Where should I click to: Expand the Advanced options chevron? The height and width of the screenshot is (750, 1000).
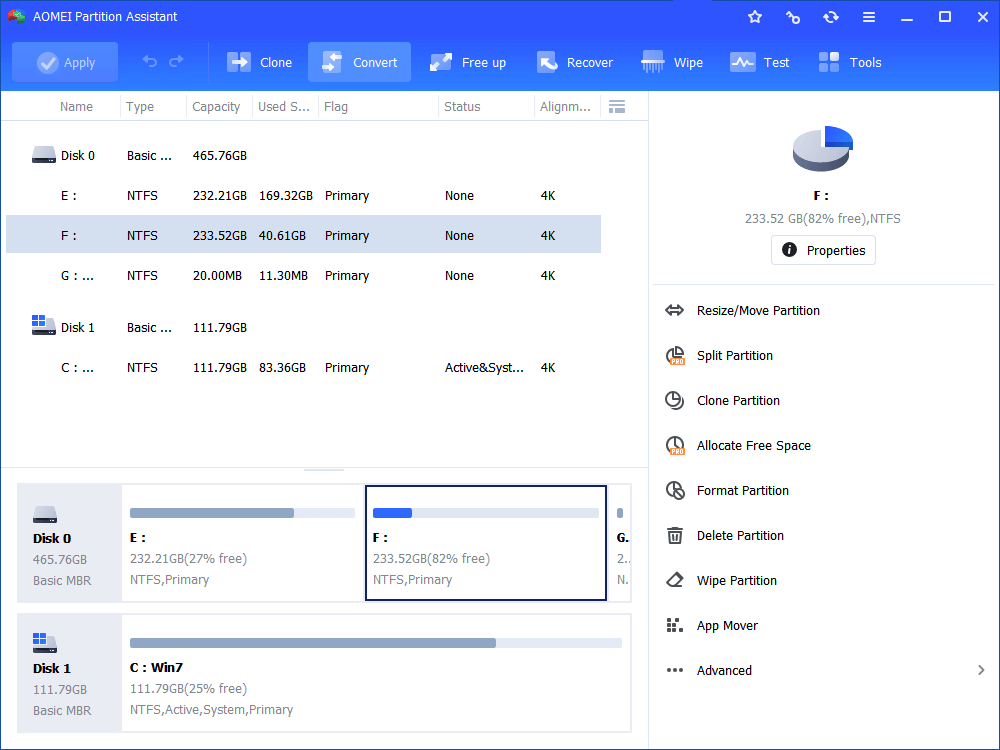click(x=981, y=671)
